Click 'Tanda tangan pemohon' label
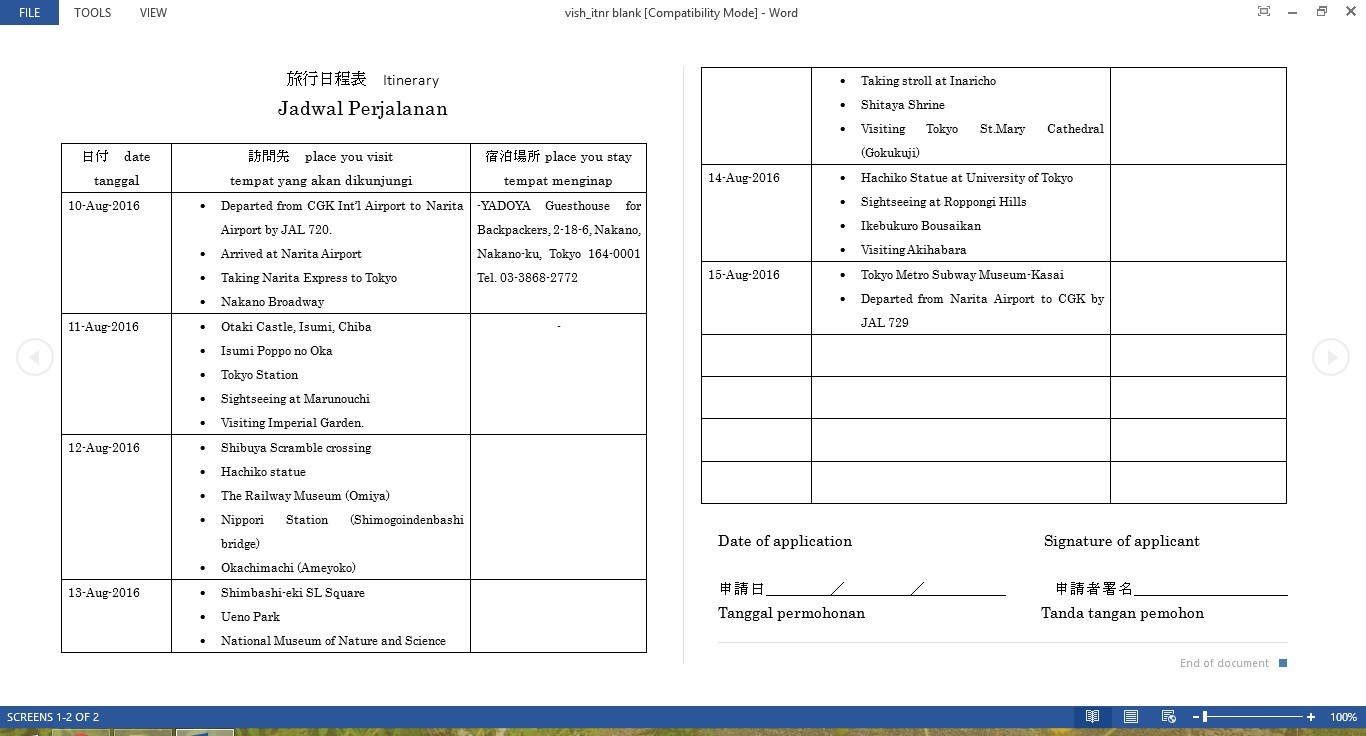 coord(1122,613)
